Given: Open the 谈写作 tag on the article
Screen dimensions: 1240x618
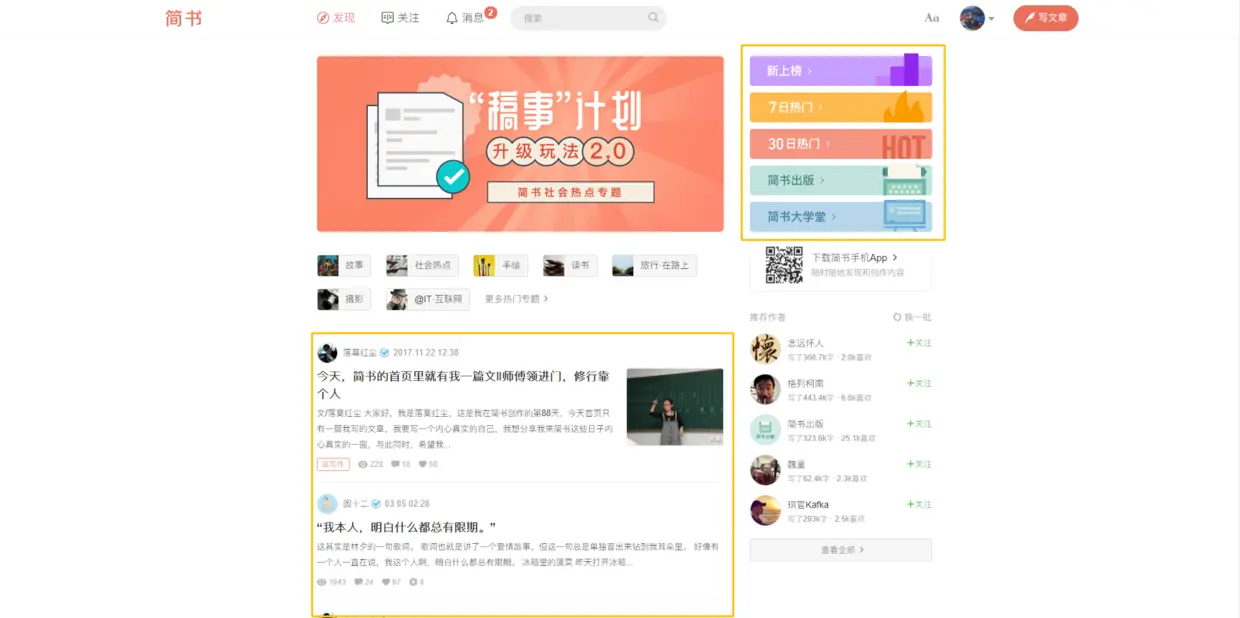Looking at the screenshot, I should coord(333,464).
